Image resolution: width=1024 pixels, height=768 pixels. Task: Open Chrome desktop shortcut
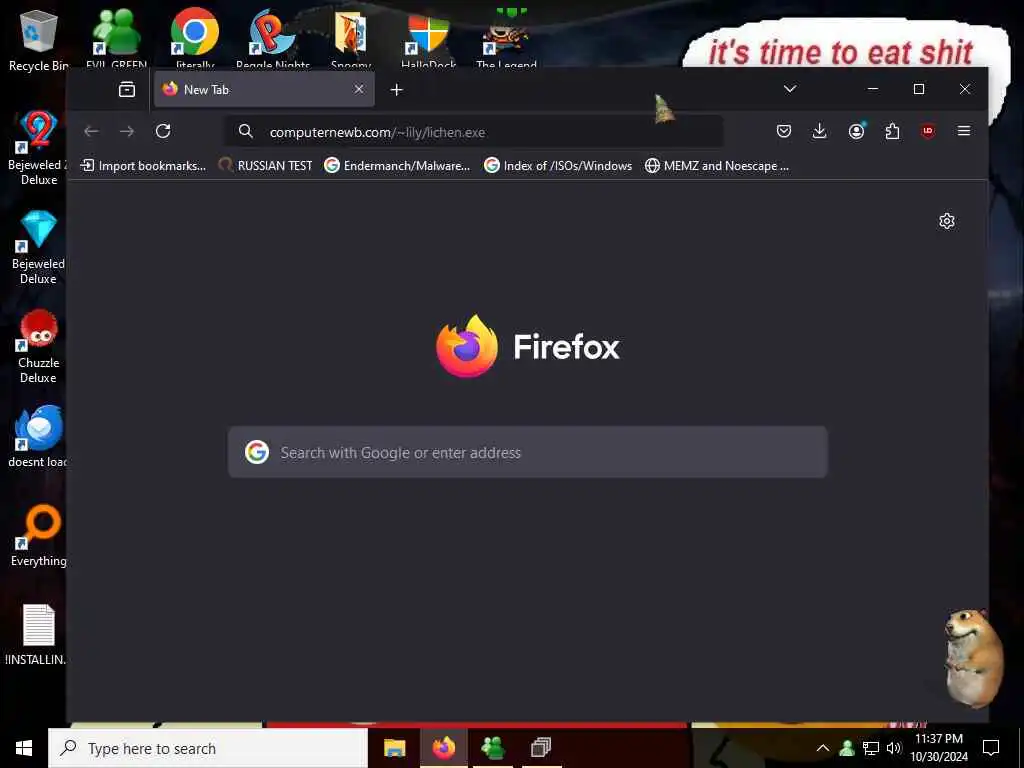pos(195,39)
